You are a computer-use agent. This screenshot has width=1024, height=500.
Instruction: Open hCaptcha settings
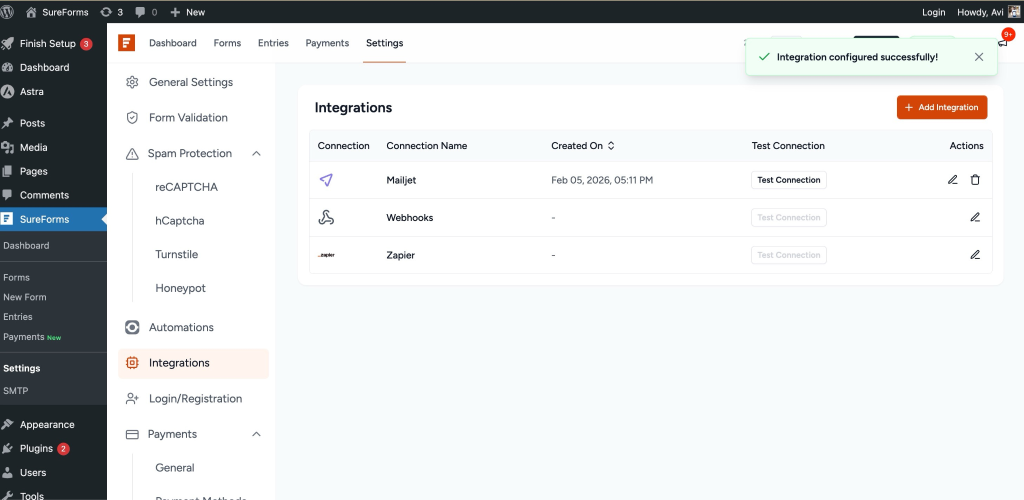(x=180, y=221)
